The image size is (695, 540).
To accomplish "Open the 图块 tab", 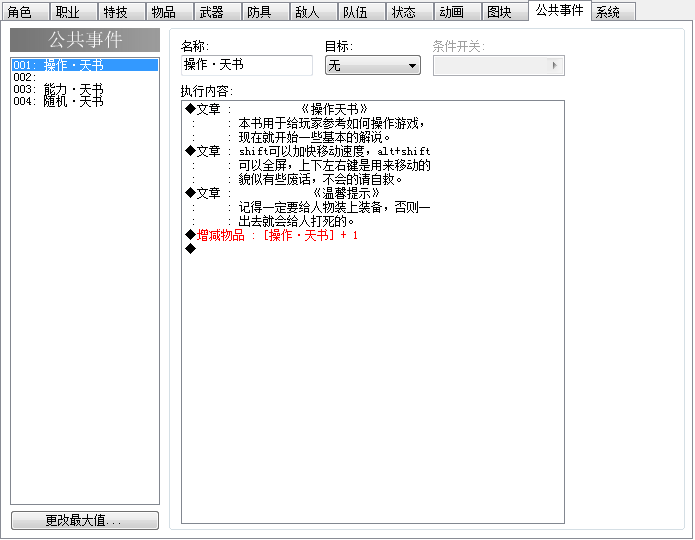I will coord(505,12).
